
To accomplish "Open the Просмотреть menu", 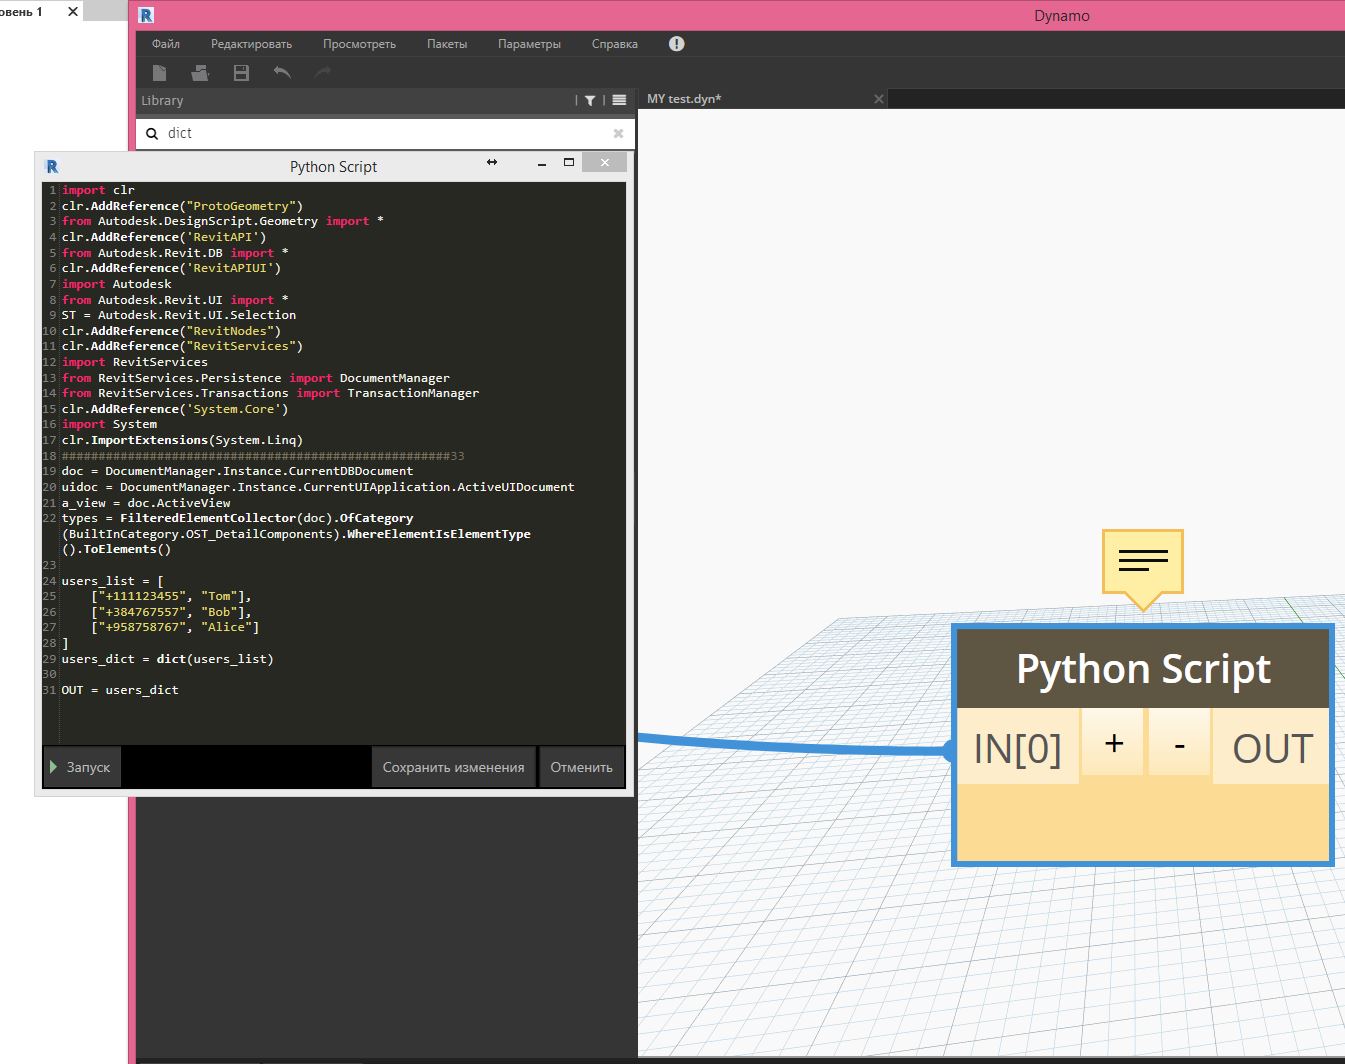I will pos(359,44).
